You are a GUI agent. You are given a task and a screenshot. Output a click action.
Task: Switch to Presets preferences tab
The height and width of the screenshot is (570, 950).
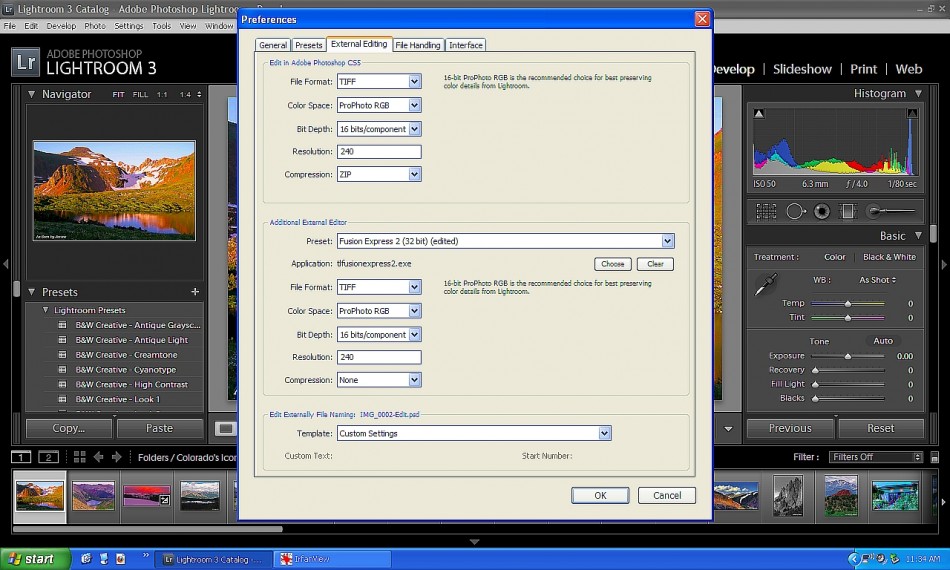click(x=308, y=45)
